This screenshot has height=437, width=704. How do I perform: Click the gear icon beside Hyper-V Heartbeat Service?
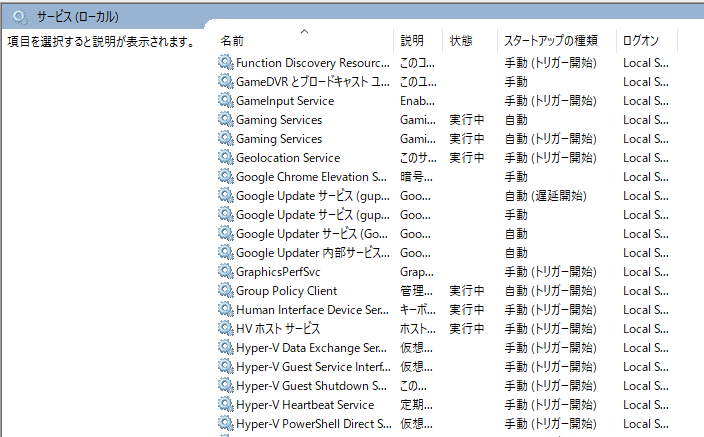pos(226,404)
